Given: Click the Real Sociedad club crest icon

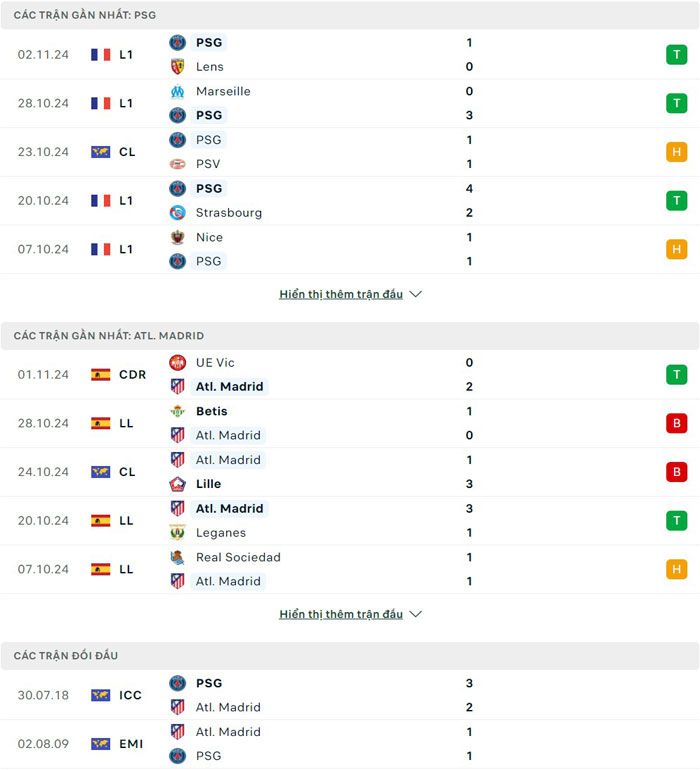Looking at the screenshot, I should [178, 557].
